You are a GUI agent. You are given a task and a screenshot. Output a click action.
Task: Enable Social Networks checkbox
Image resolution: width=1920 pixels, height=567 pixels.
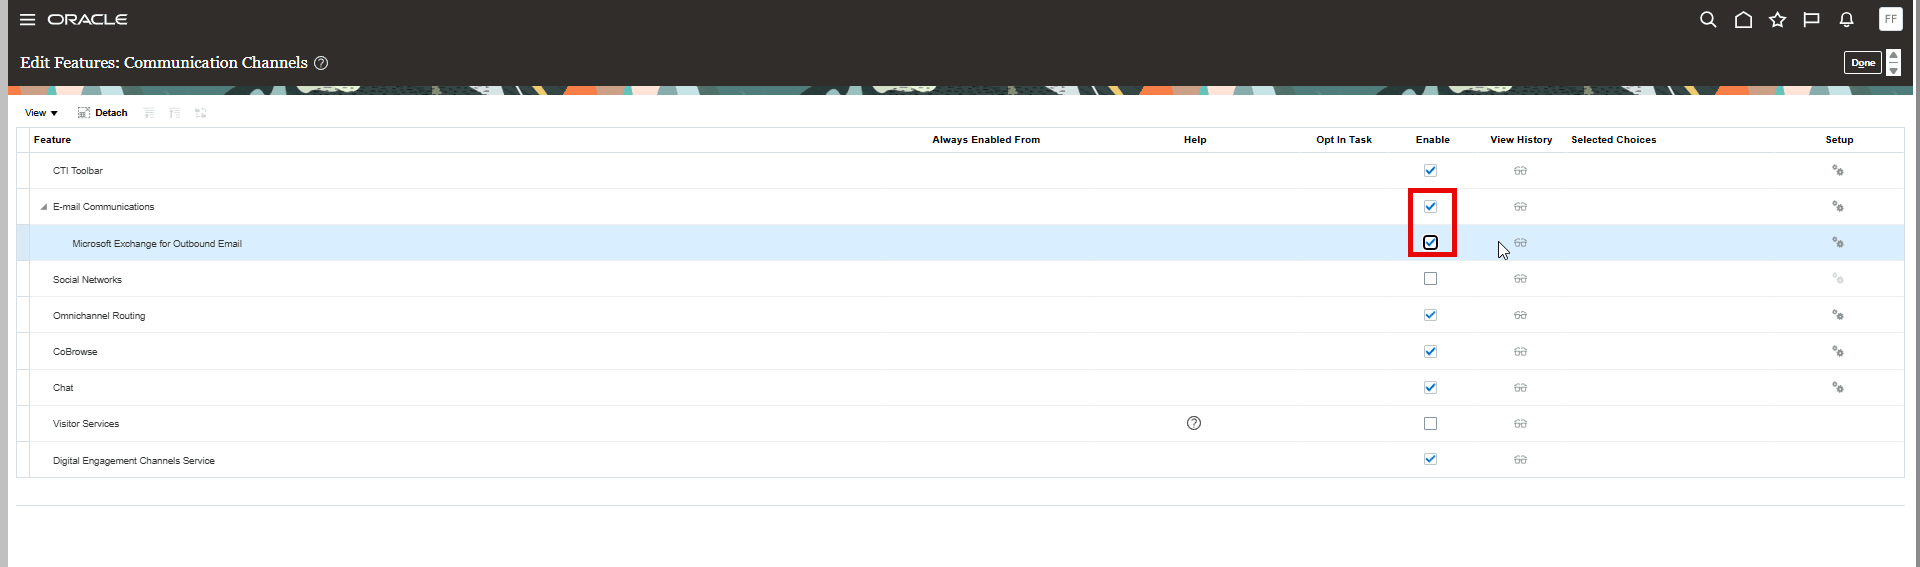(1430, 279)
